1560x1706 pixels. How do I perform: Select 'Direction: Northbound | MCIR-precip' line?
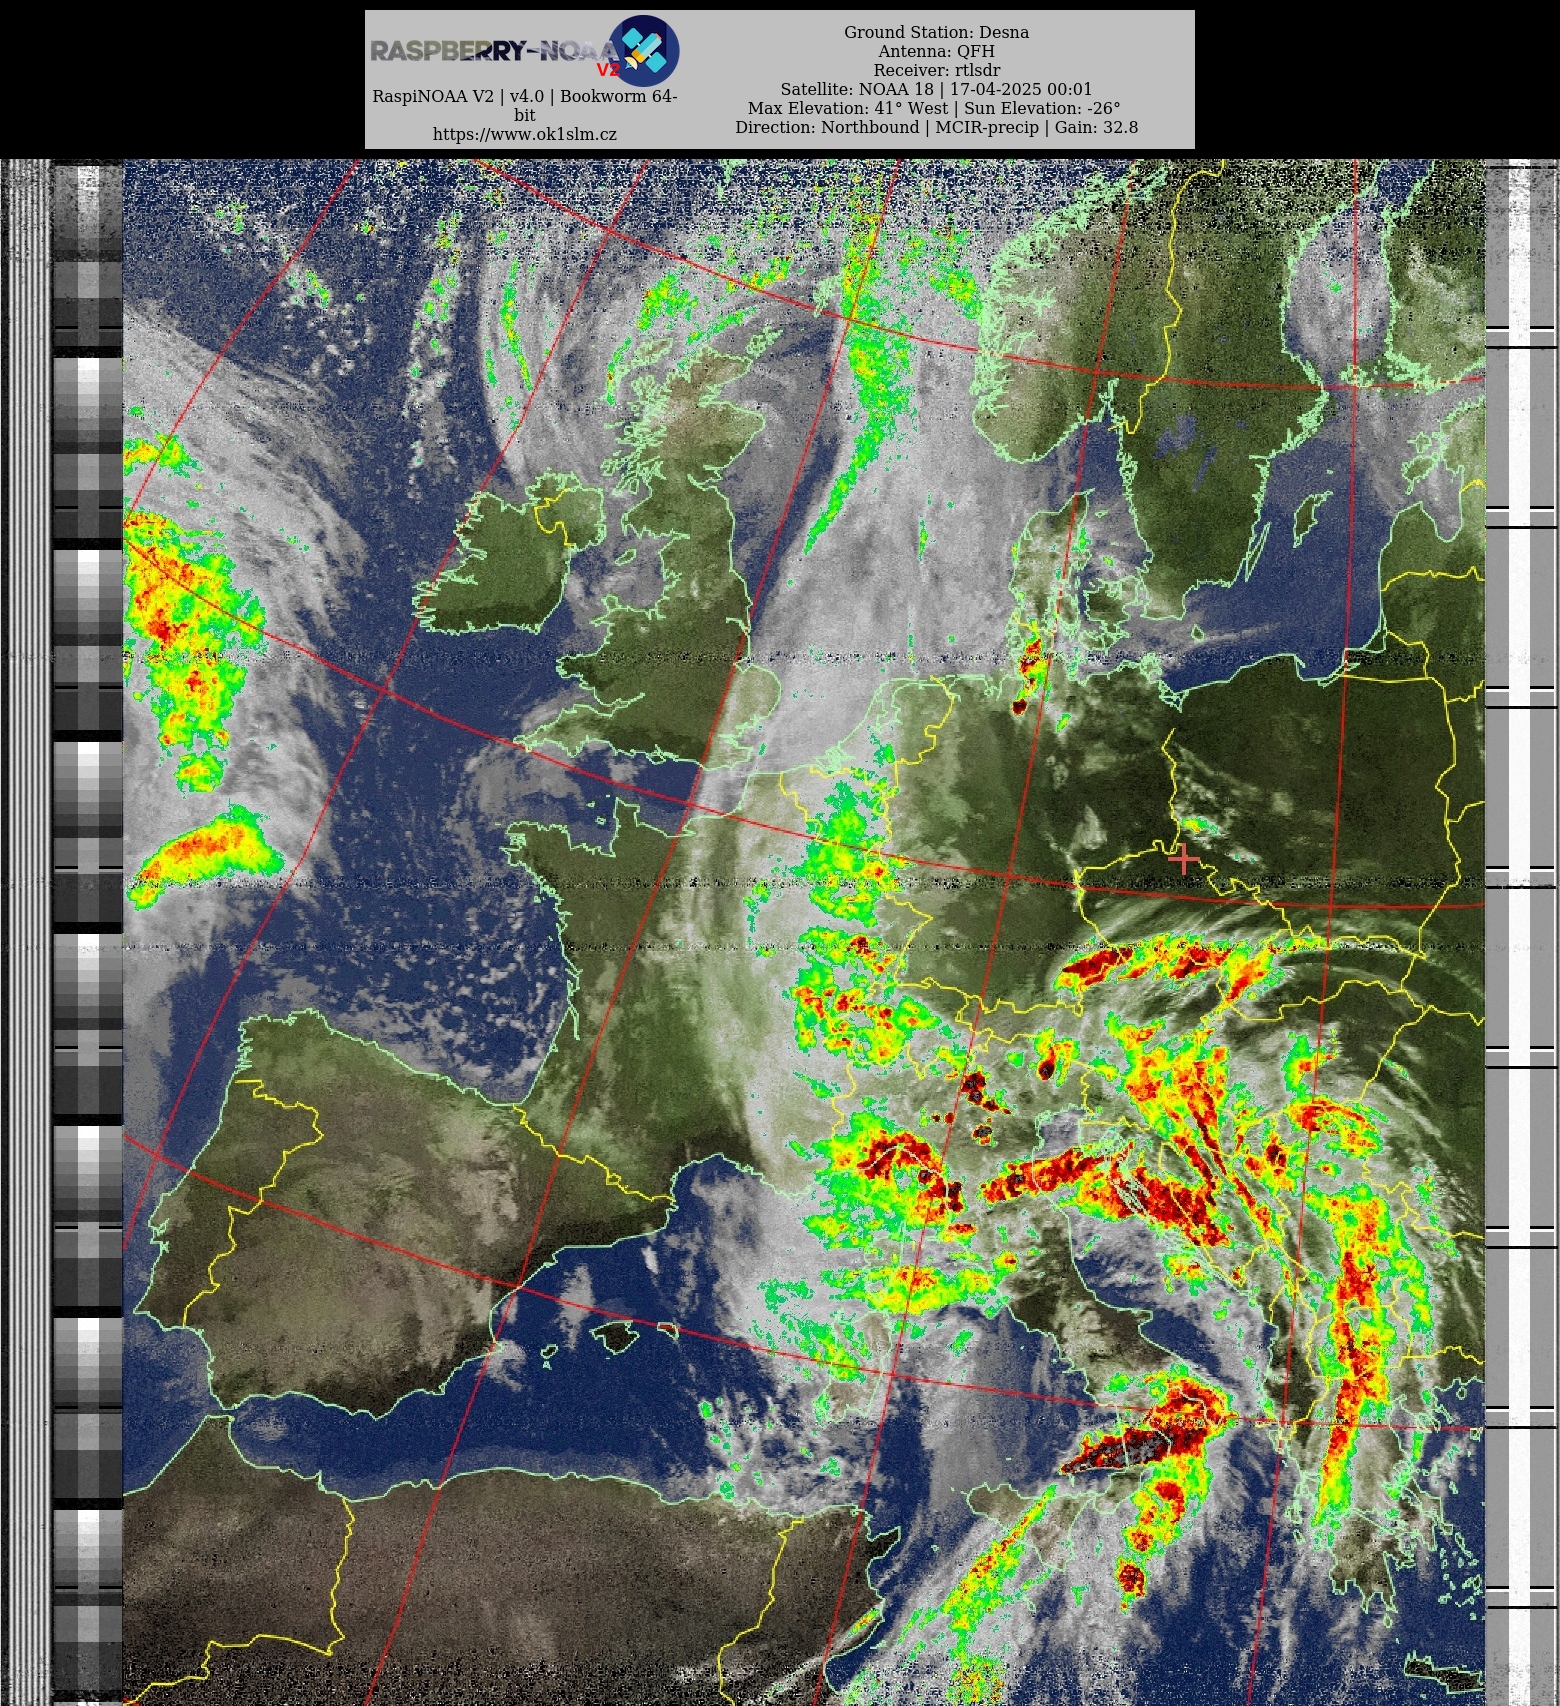point(936,127)
